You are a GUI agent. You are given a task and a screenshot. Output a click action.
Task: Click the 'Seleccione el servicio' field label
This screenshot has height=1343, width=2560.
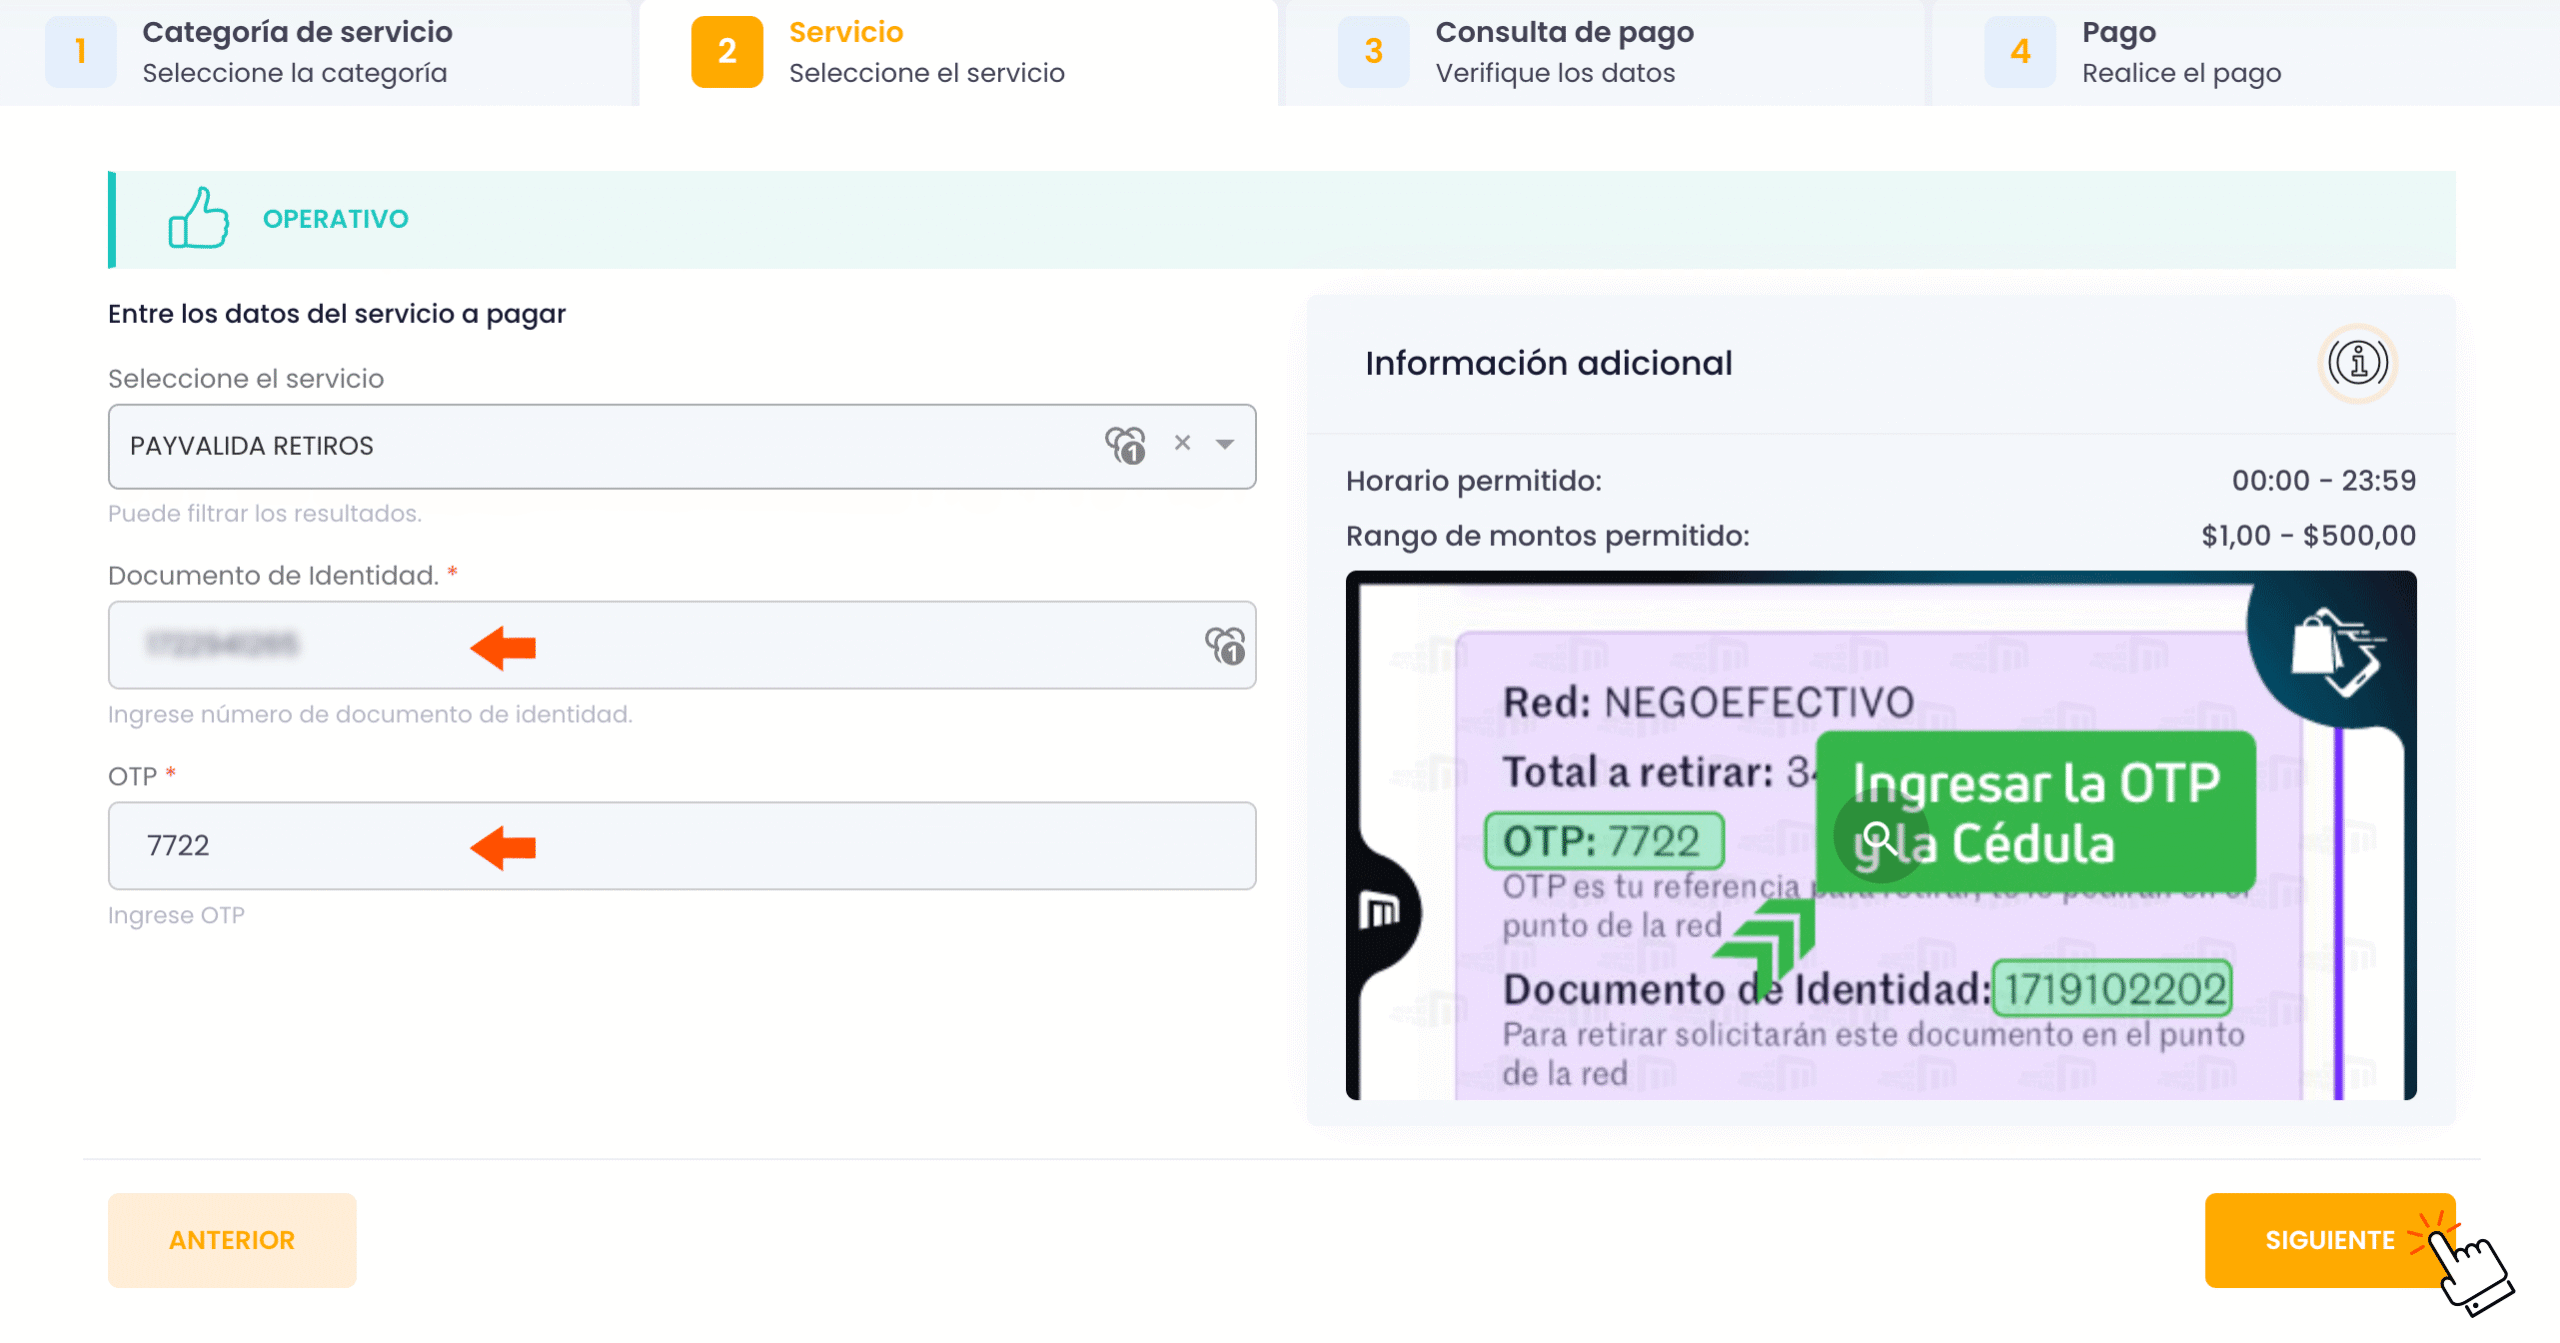(246, 379)
